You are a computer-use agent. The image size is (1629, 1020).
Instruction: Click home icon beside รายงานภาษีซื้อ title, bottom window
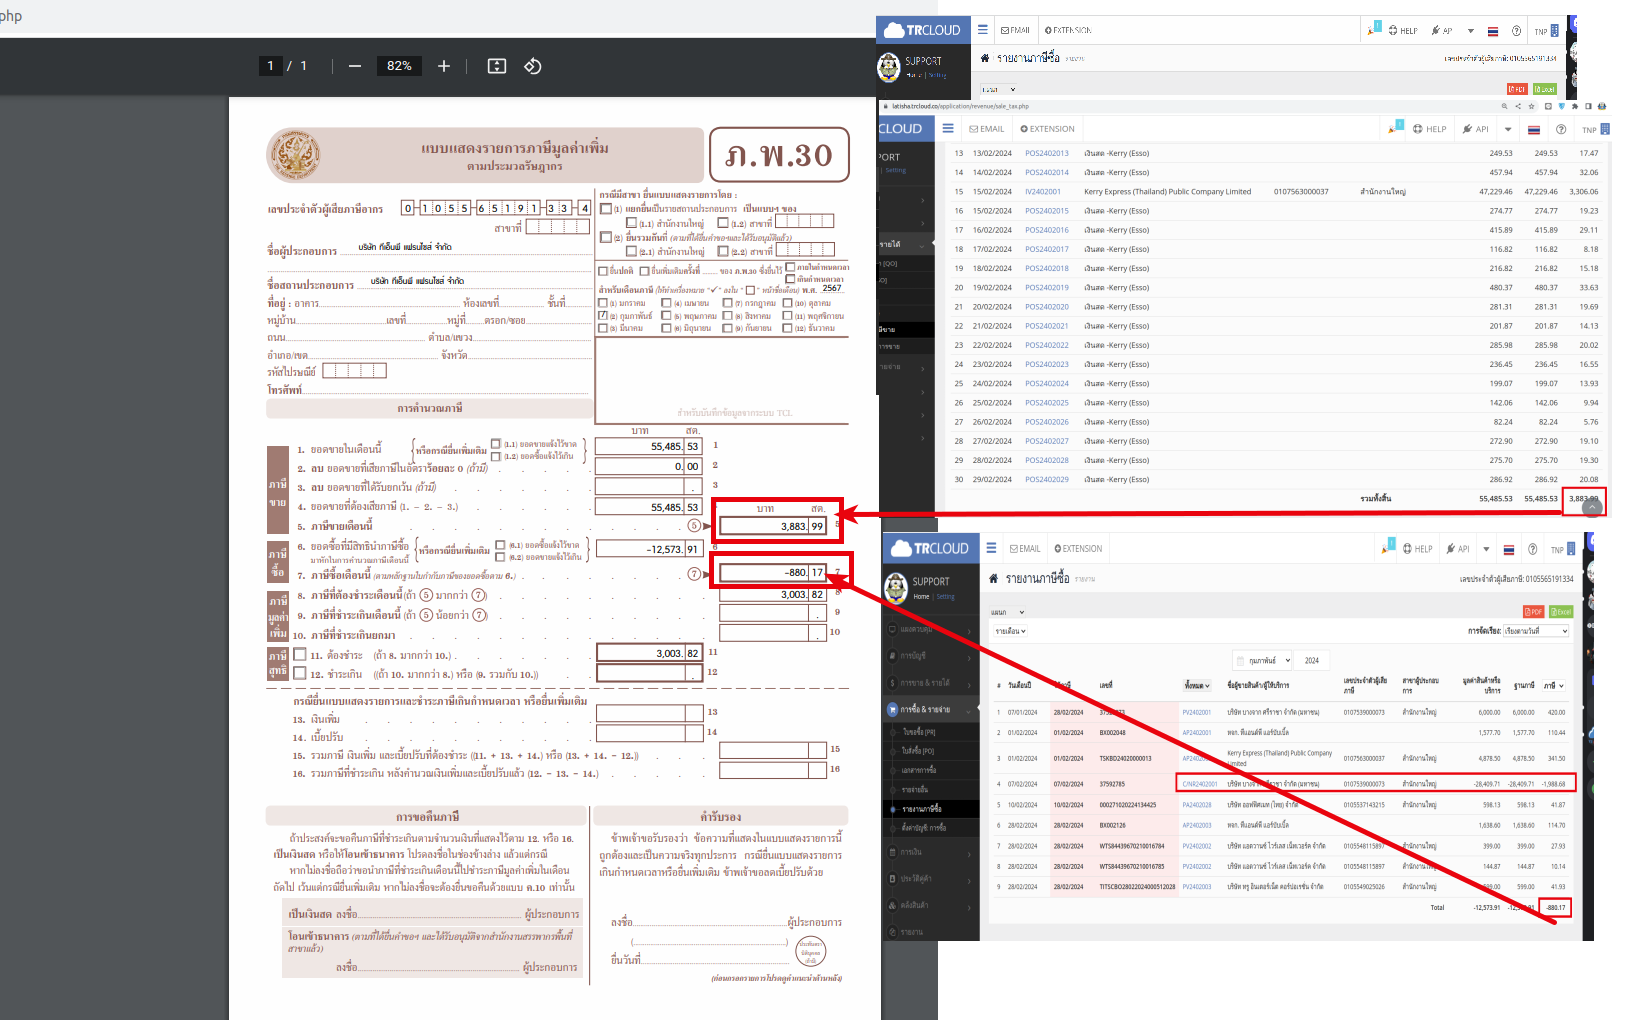pyautogui.click(x=994, y=578)
